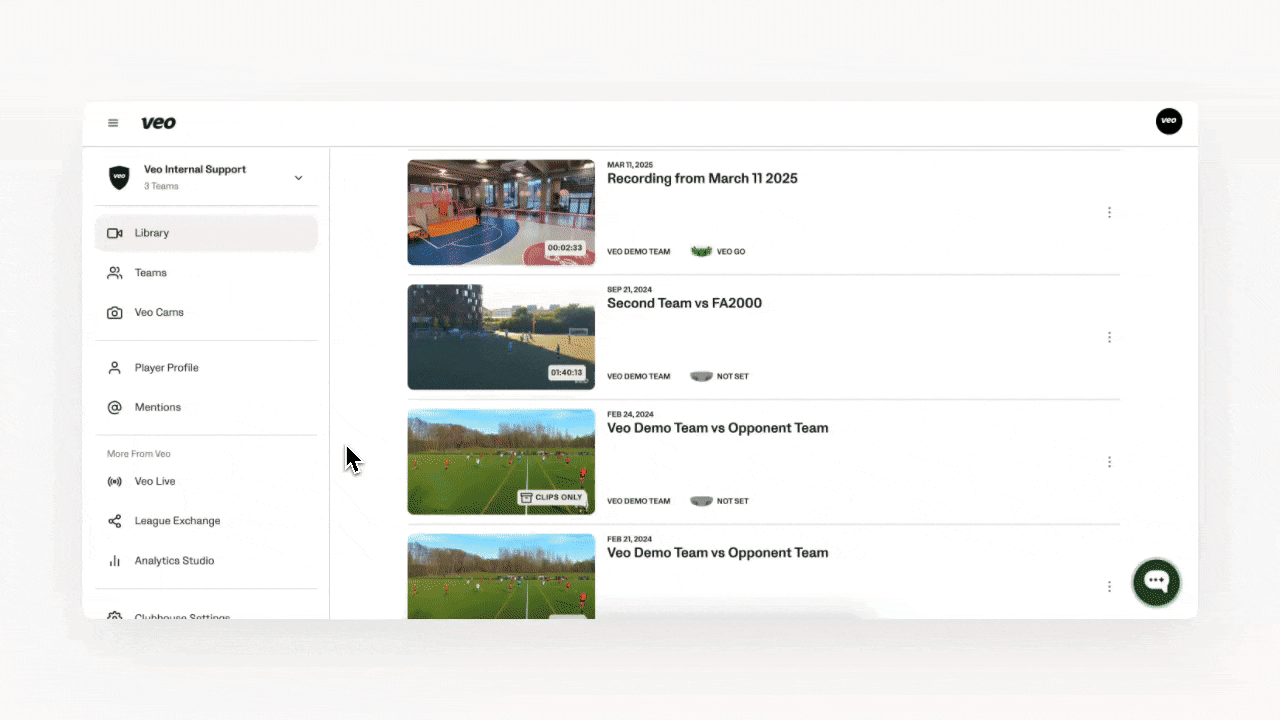Click the Feb 21 Veo Demo Team vs Opponent Team title
1280x720 pixels.
[717, 553]
